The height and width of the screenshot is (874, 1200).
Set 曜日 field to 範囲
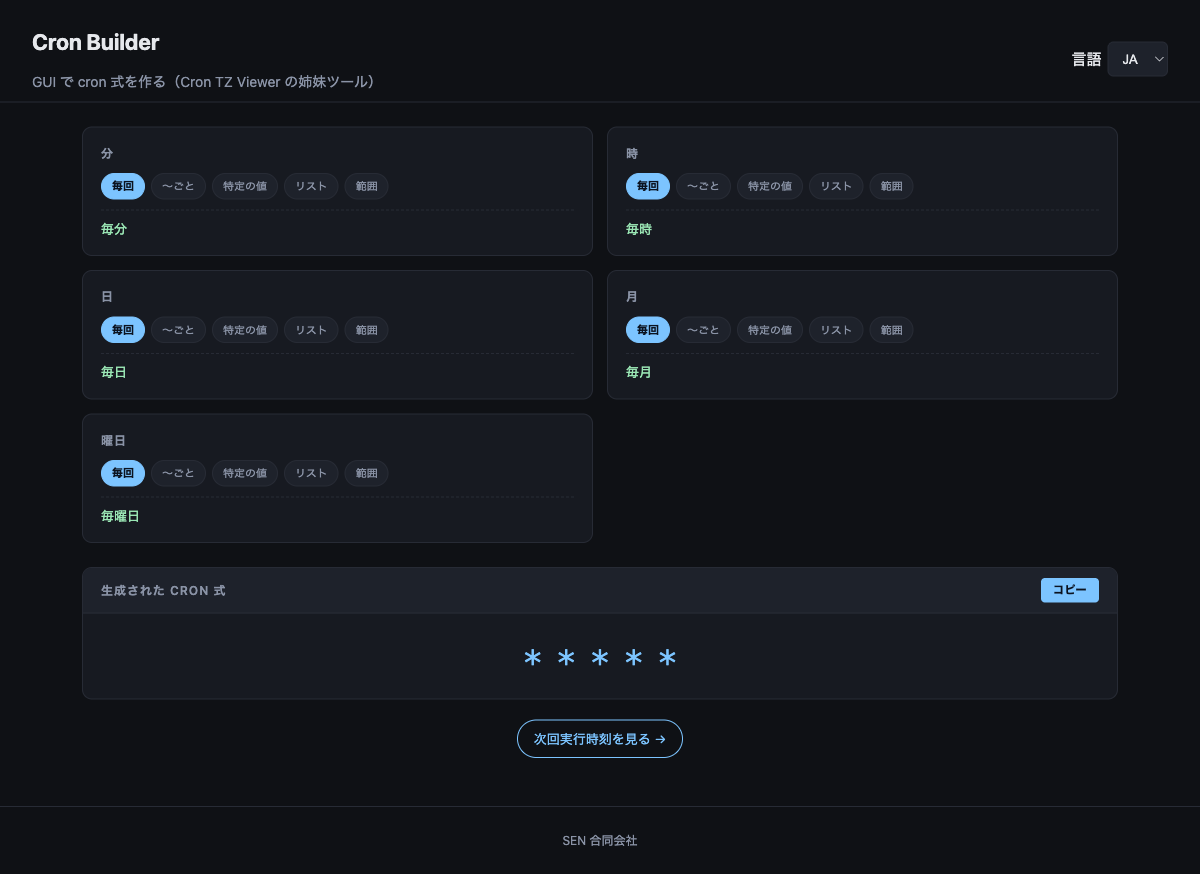point(366,473)
